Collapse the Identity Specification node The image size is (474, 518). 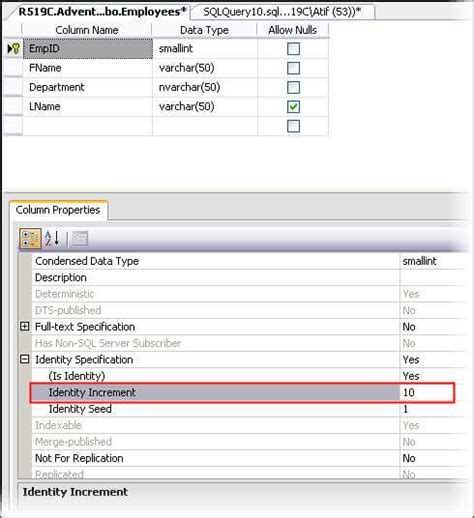(x=25, y=359)
